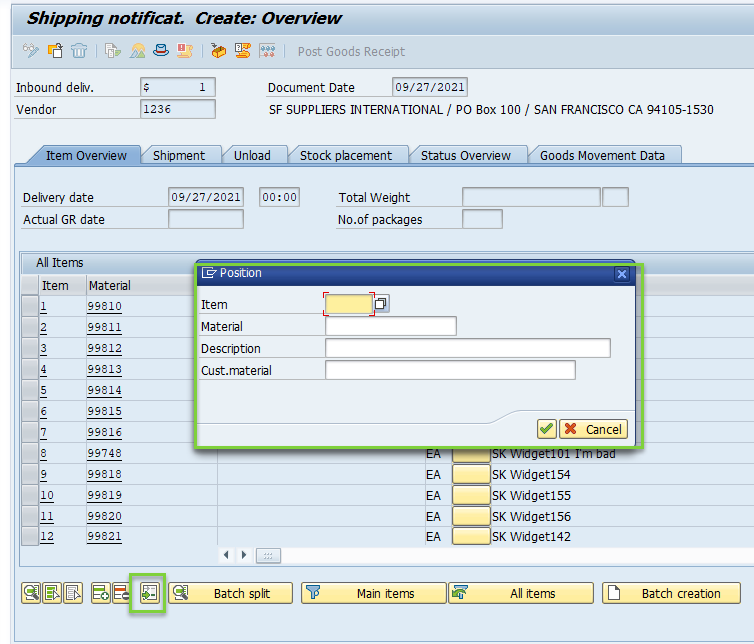
Task: Click the No.of packages field
Action: click(x=482, y=219)
